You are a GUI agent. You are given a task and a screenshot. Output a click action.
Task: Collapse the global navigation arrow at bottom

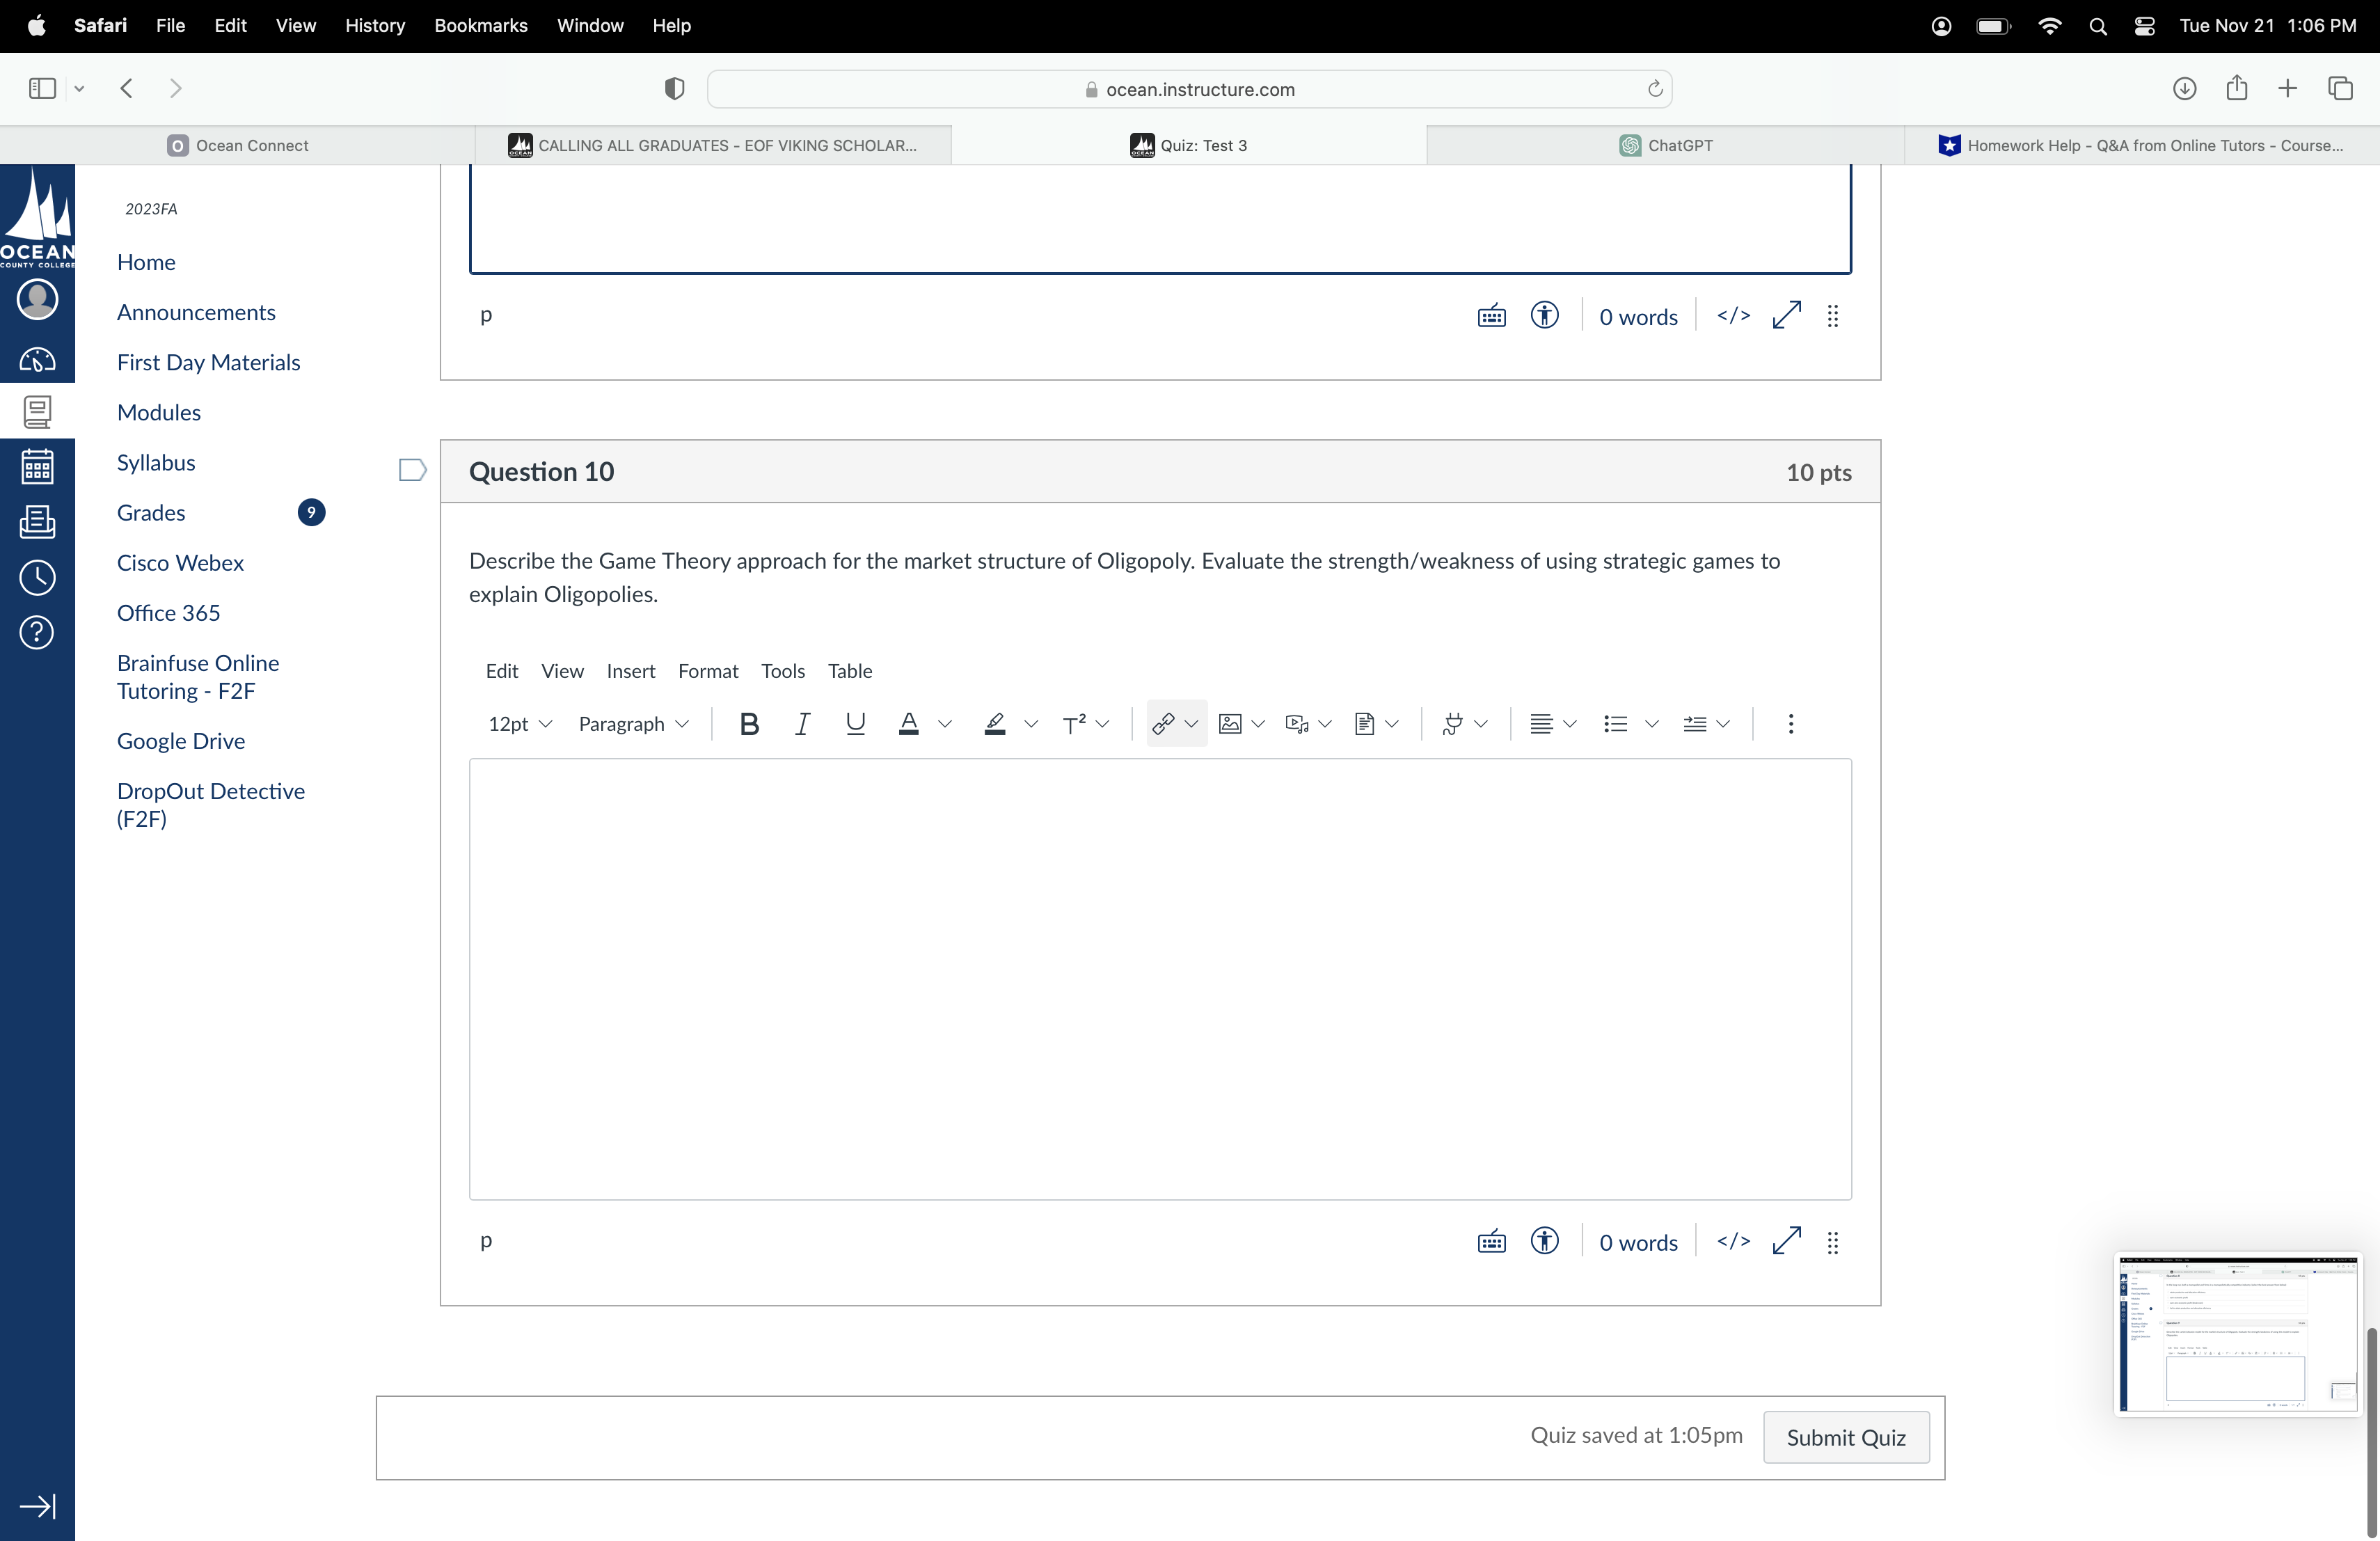coord(37,1505)
